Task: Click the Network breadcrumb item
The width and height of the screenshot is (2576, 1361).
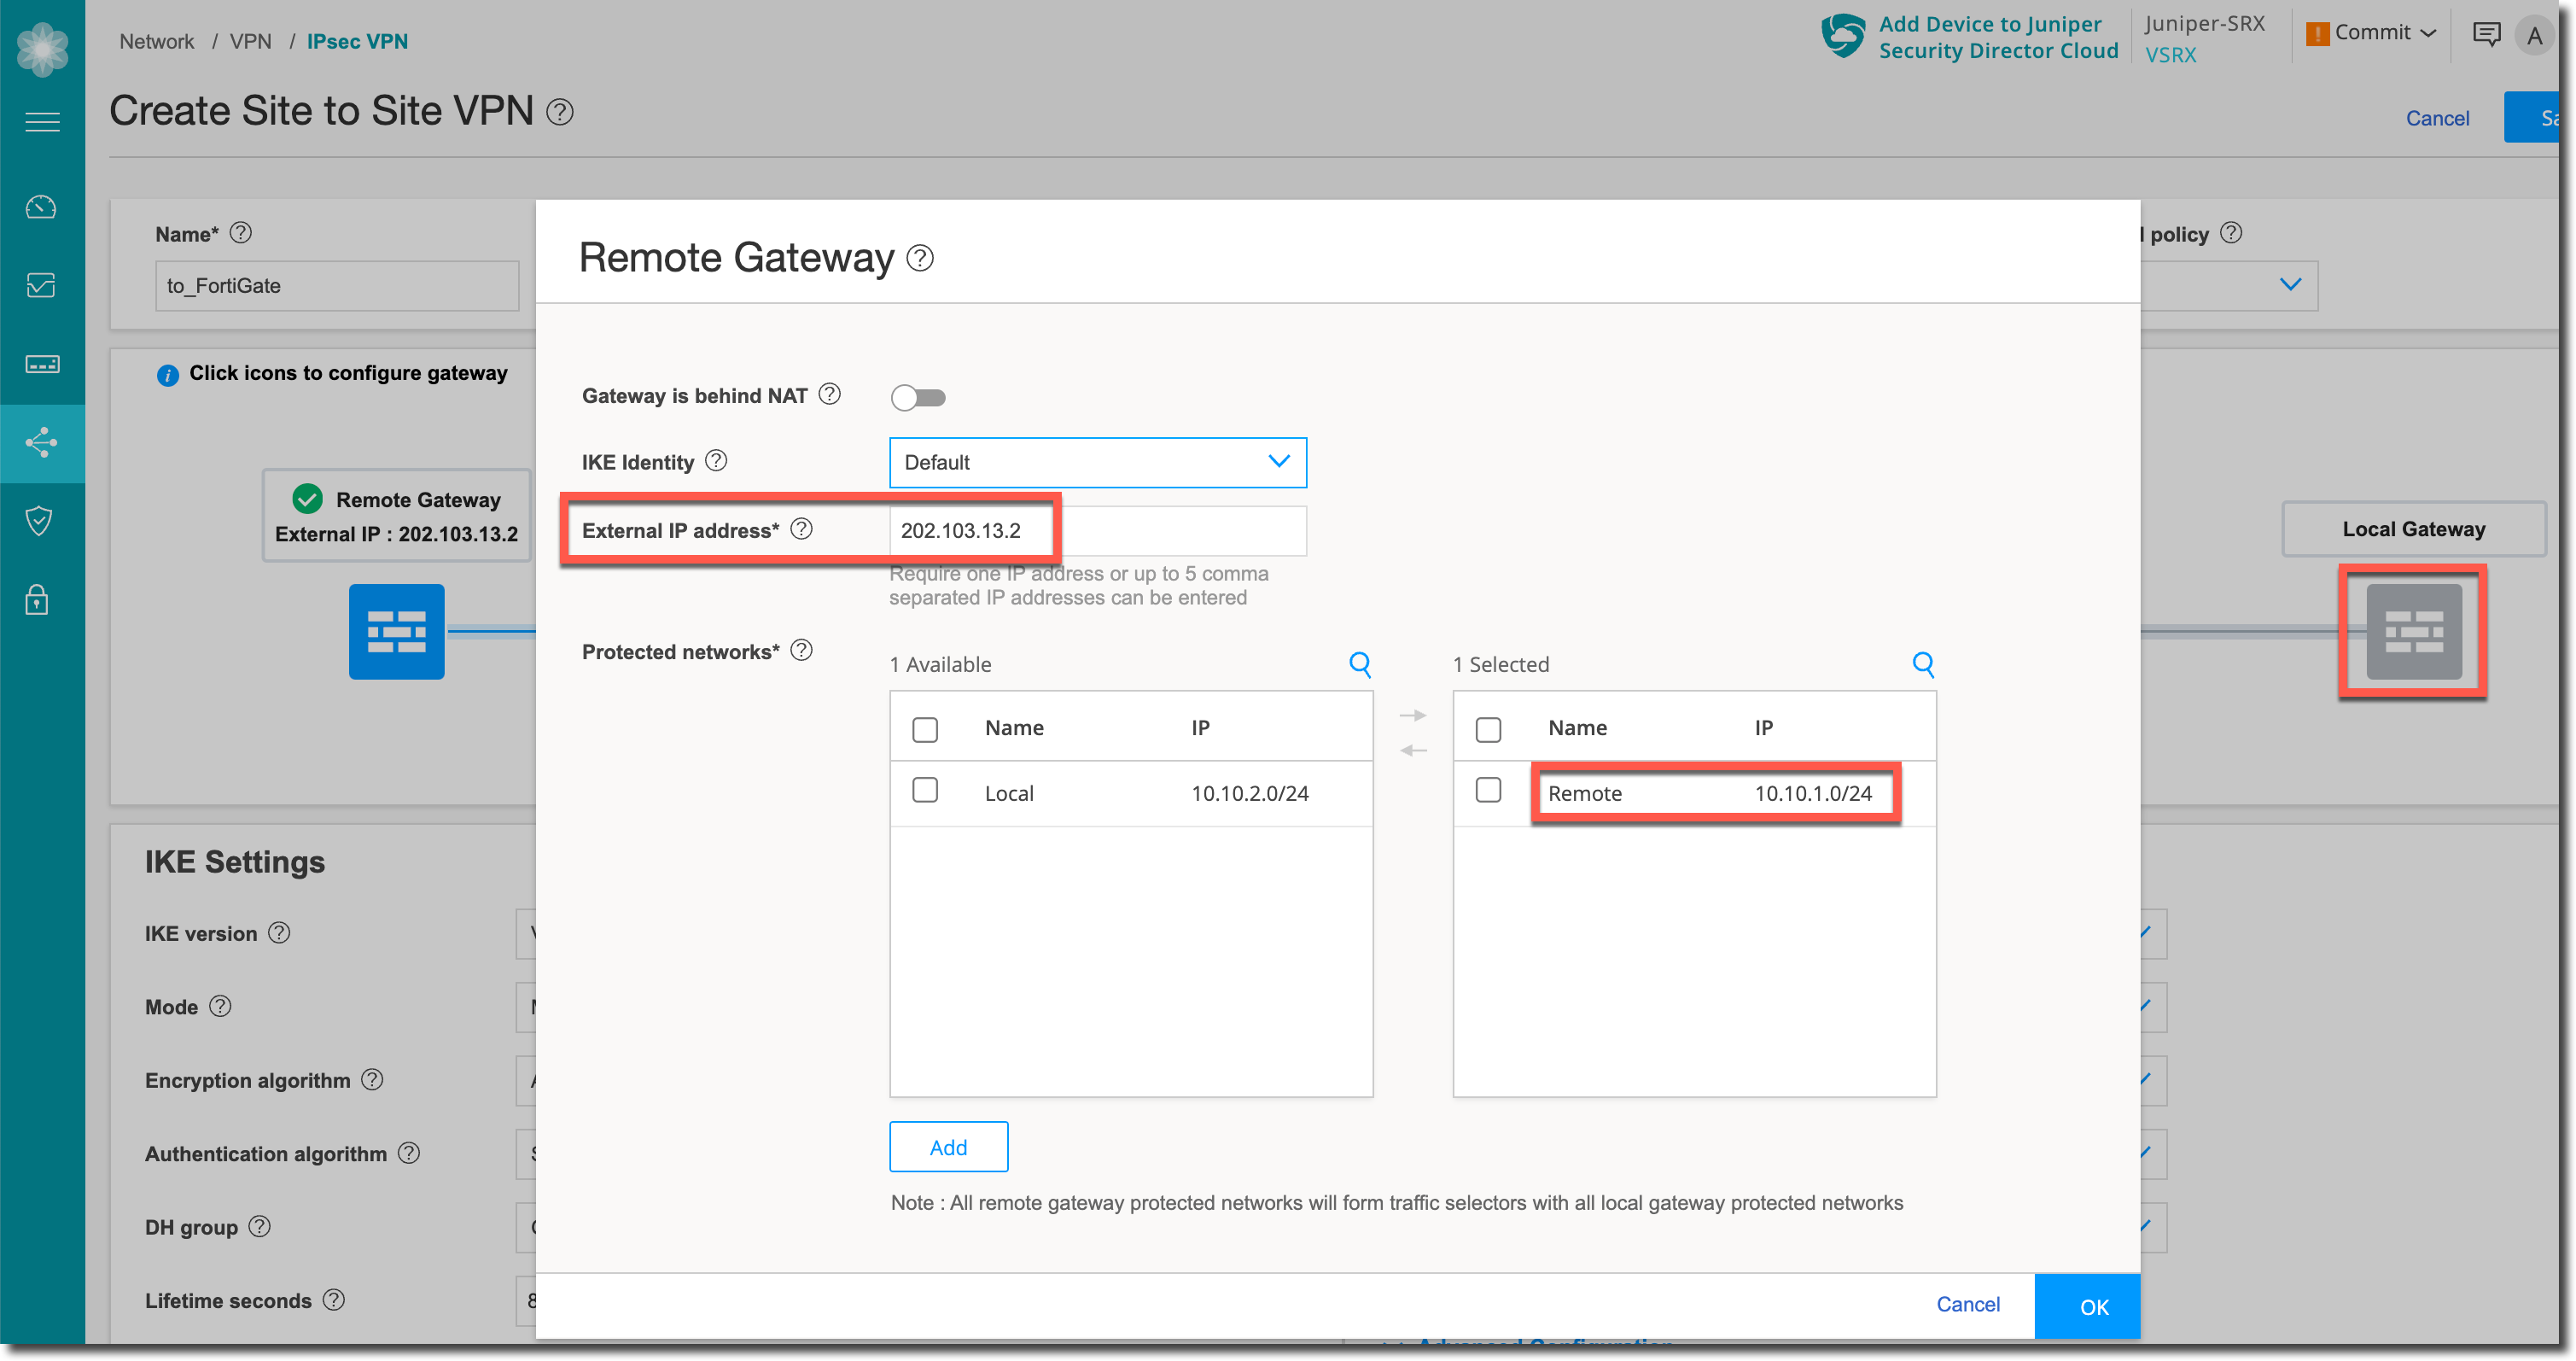Action: [x=157, y=42]
